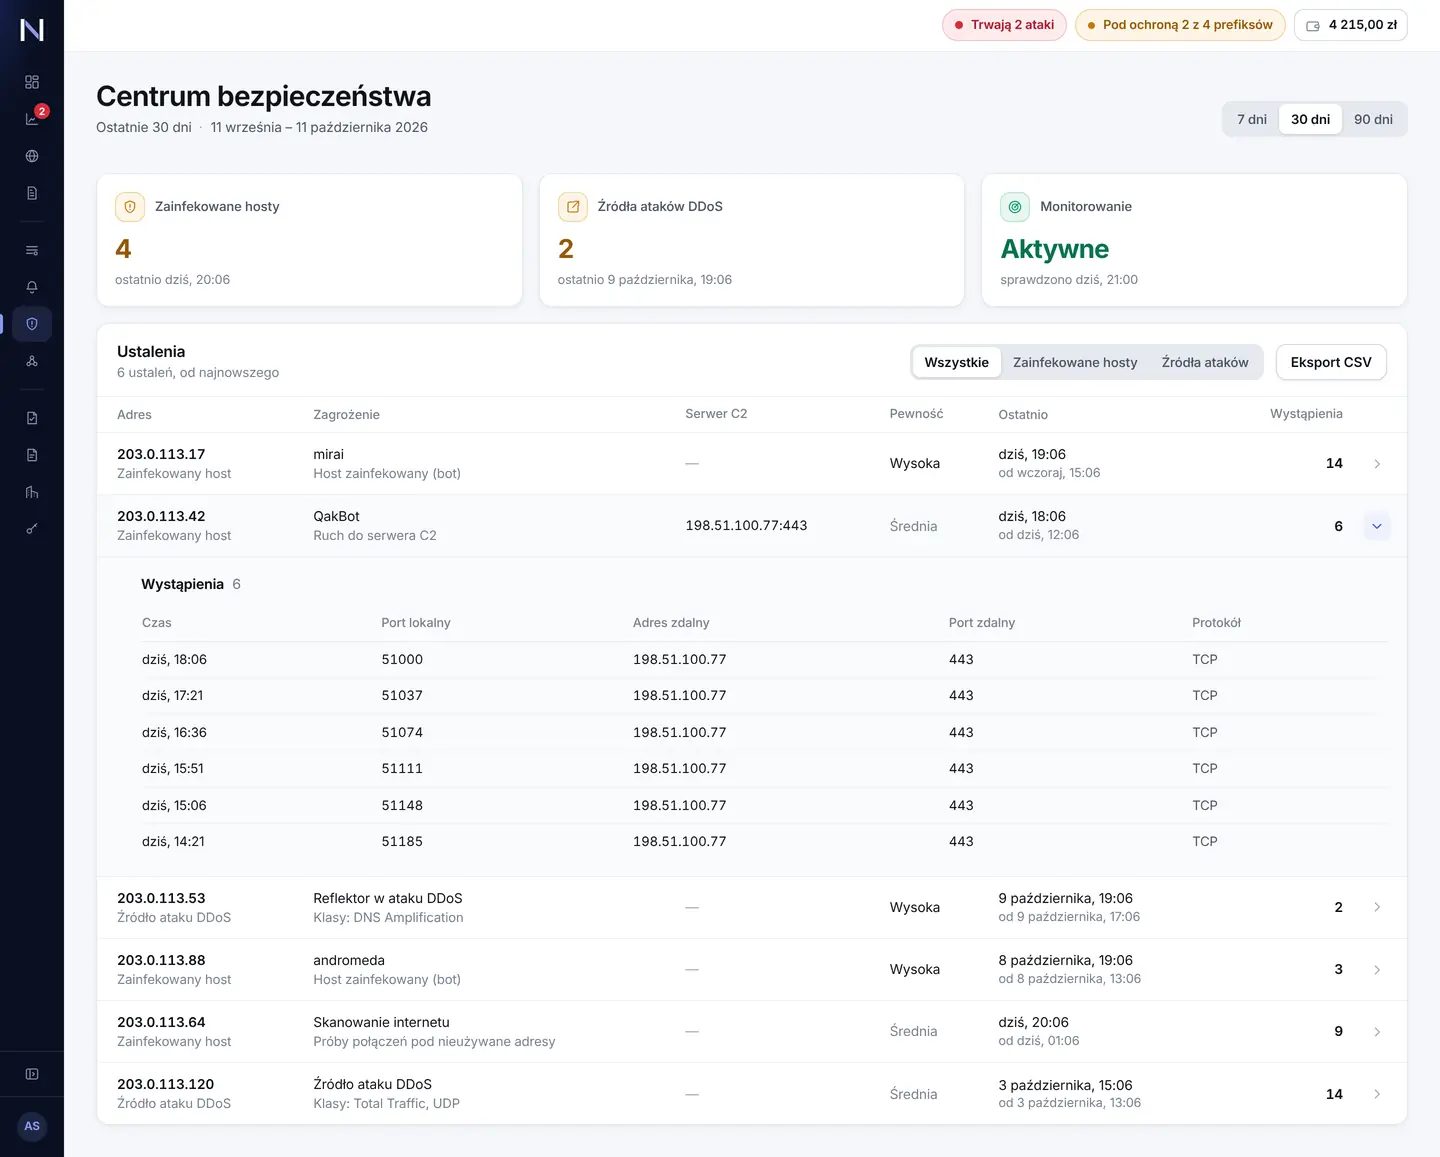1440x1157 pixels.
Task: Expand the 203.0.113.64 Skanowanie internetu chevron
Action: coord(1377,1032)
